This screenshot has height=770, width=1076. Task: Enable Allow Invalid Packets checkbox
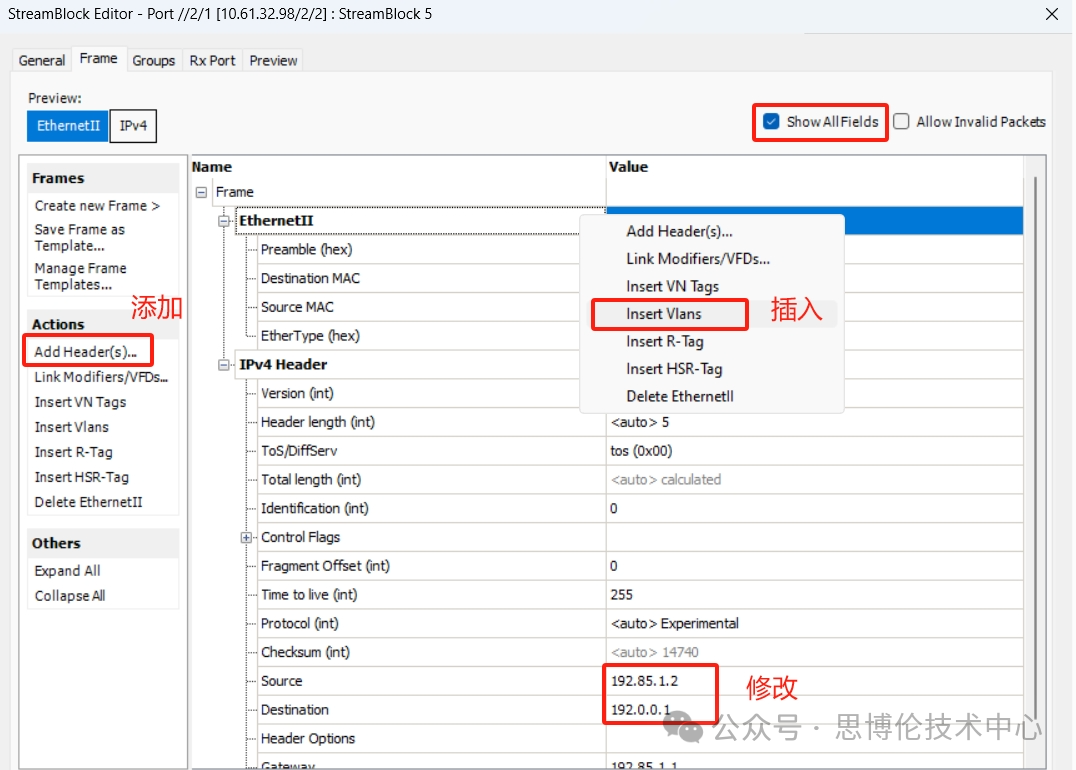click(x=902, y=122)
